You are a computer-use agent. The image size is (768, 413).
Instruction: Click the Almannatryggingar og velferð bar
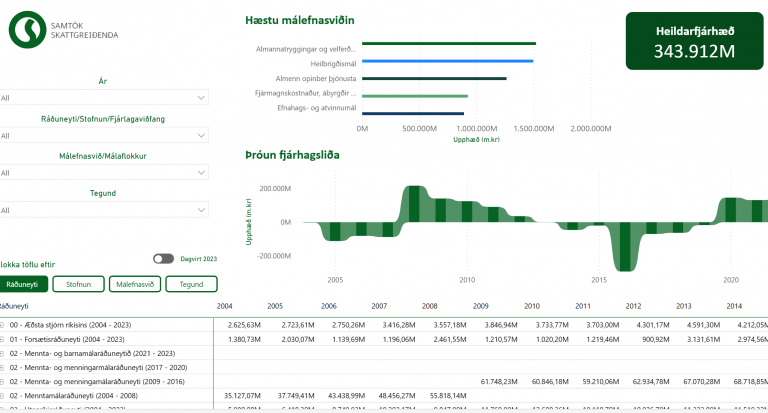(x=448, y=44)
